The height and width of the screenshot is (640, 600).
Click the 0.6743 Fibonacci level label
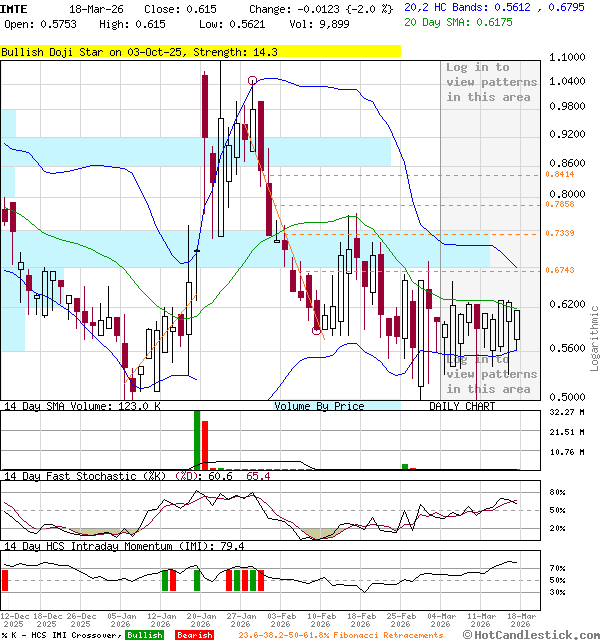[560, 270]
